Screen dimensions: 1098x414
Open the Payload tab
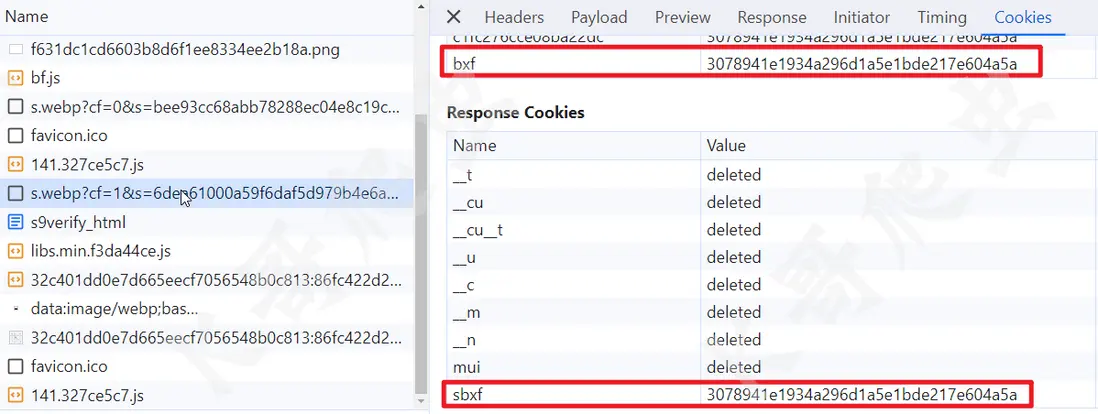click(x=599, y=17)
